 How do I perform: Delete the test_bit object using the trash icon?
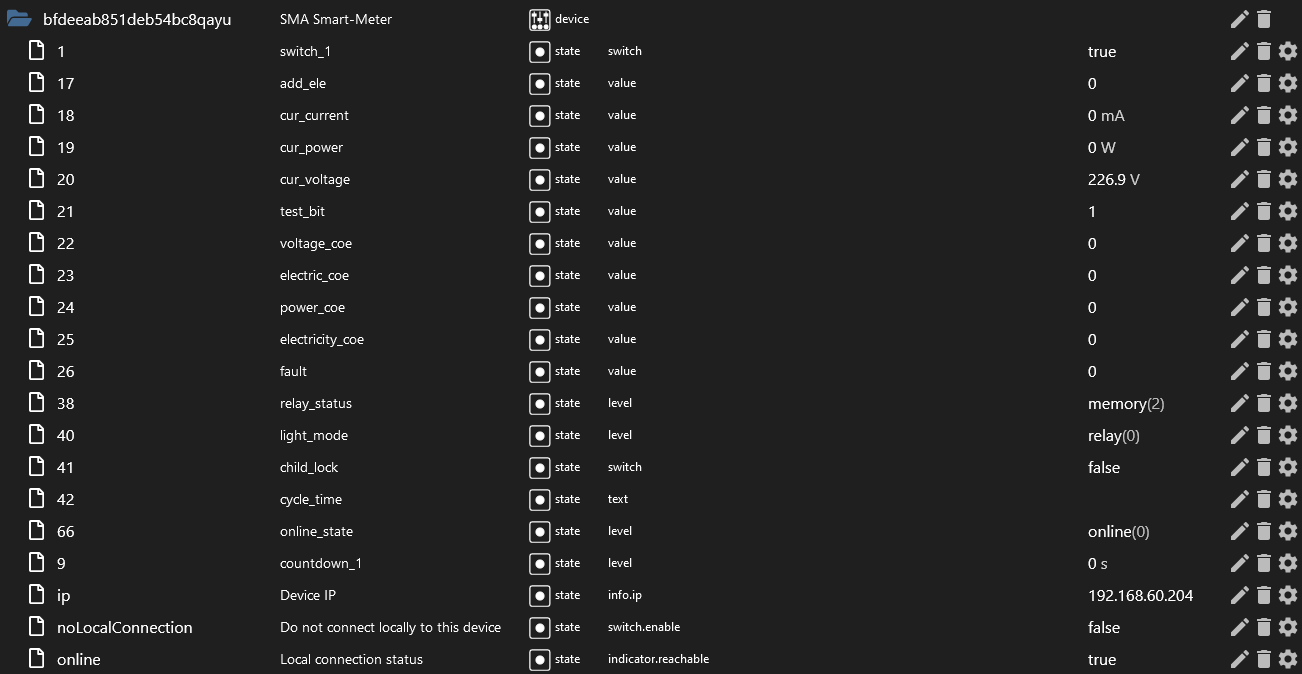click(1263, 211)
